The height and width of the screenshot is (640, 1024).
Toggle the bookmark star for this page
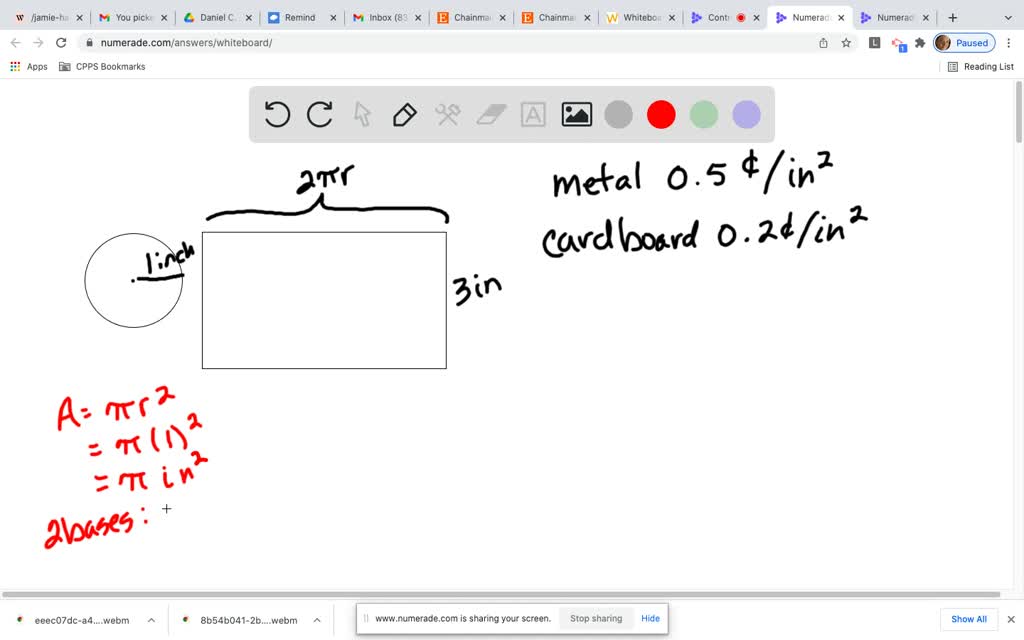(x=846, y=43)
